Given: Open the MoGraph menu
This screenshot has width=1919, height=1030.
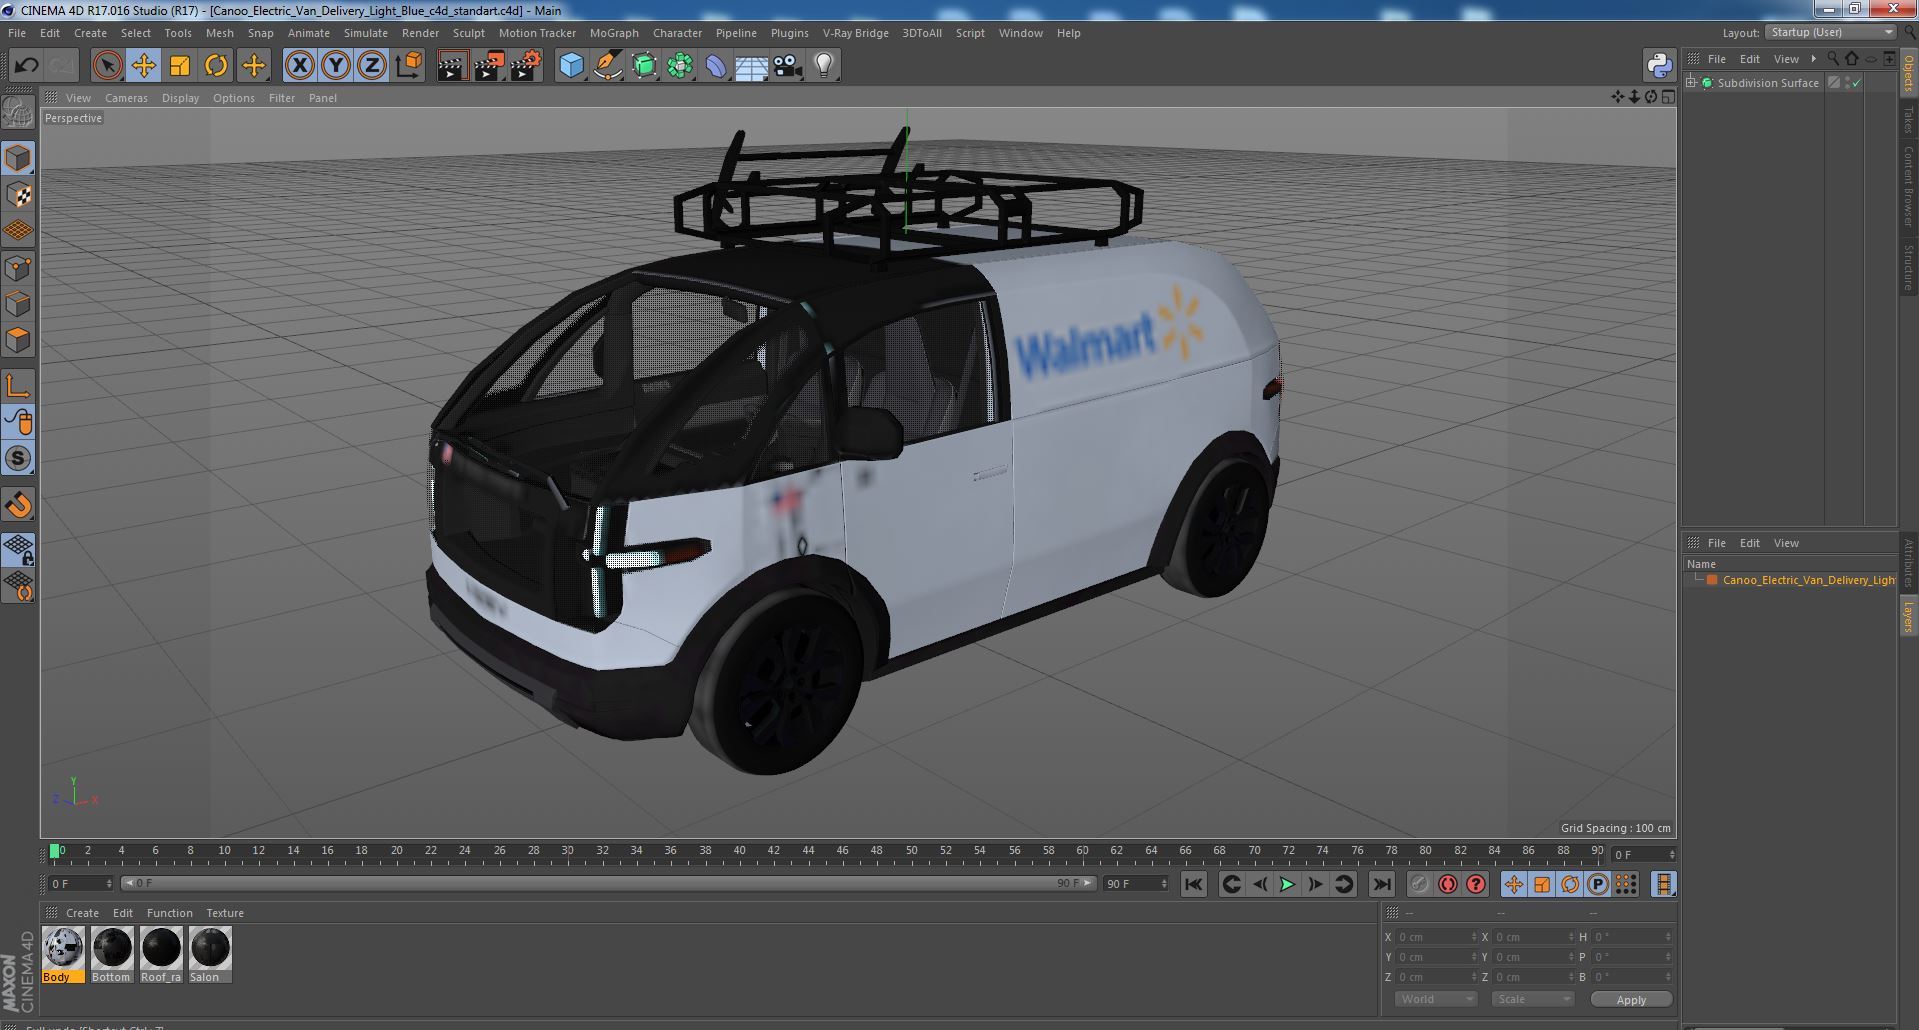Looking at the screenshot, I should coord(614,33).
